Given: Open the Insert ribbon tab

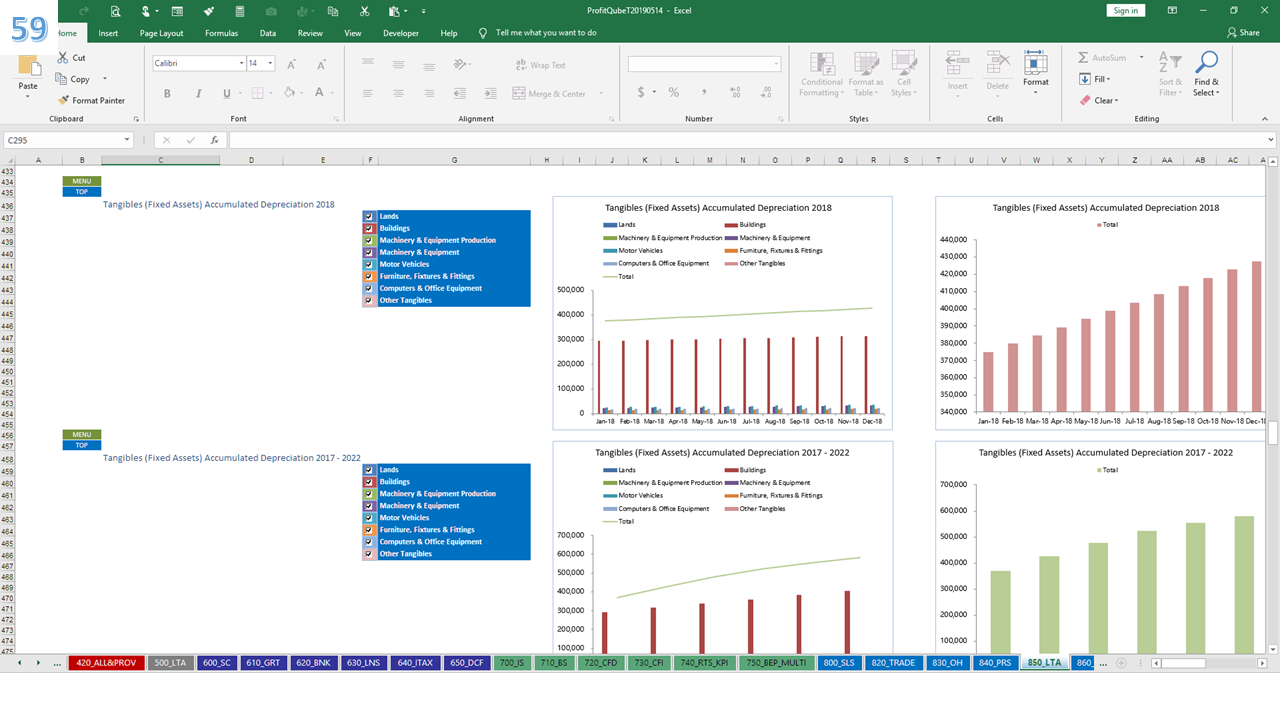Looking at the screenshot, I should click(x=108, y=33).
